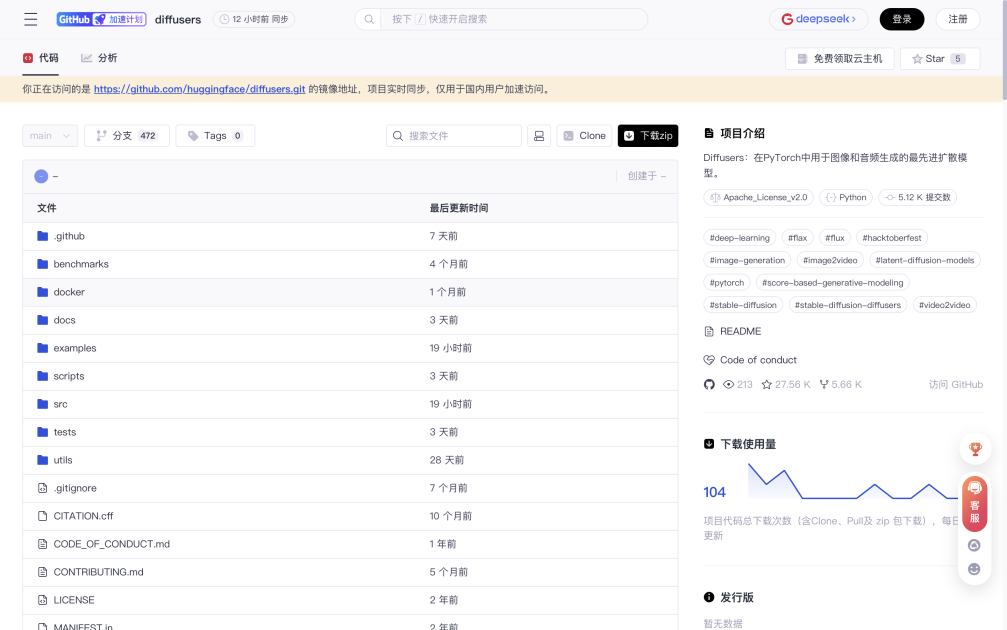Click the smiley face feedback icon
Viewport: 1007px width, 630px height.
pos(975,569)
